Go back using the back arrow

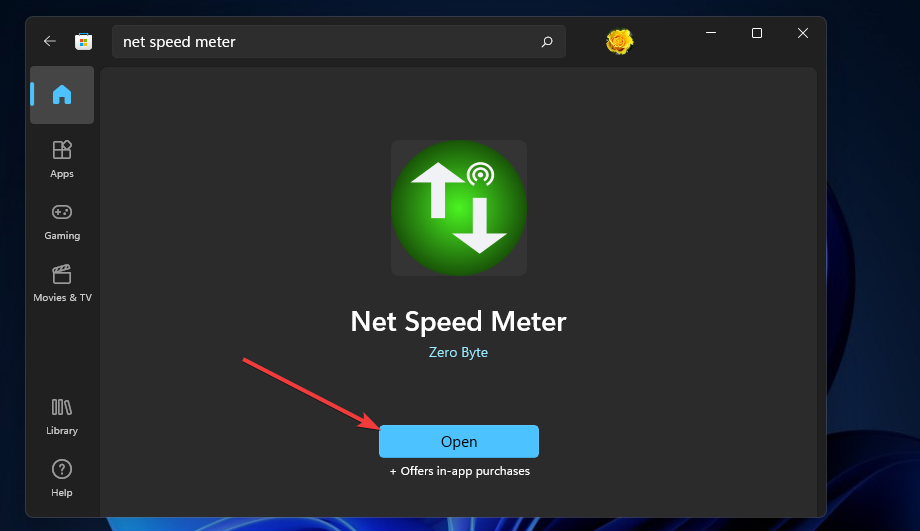tap(49, 41)
